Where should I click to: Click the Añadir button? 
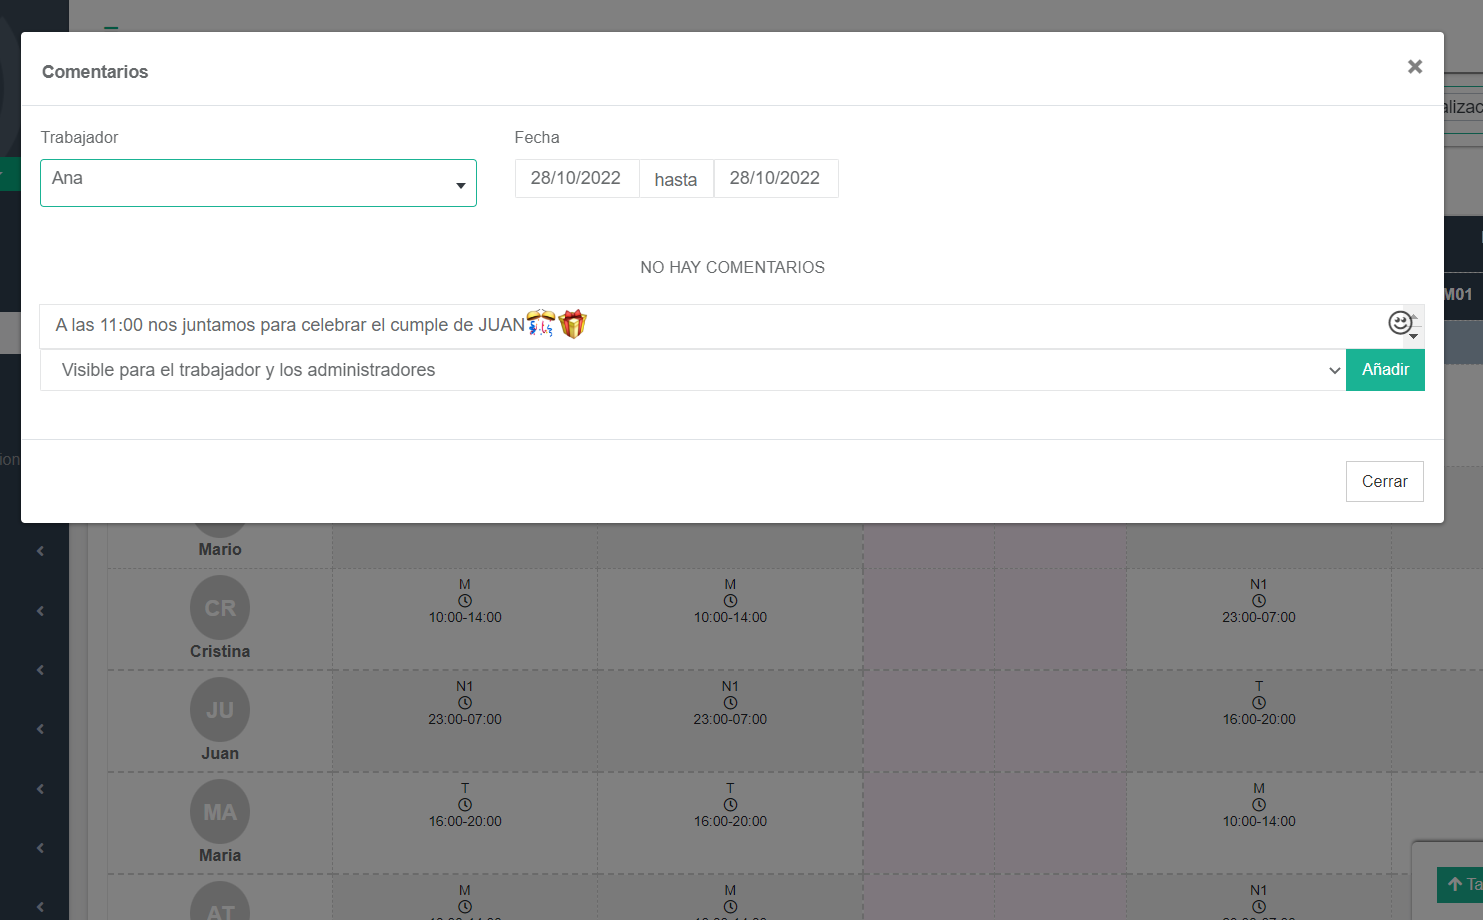click(1384, 370)
